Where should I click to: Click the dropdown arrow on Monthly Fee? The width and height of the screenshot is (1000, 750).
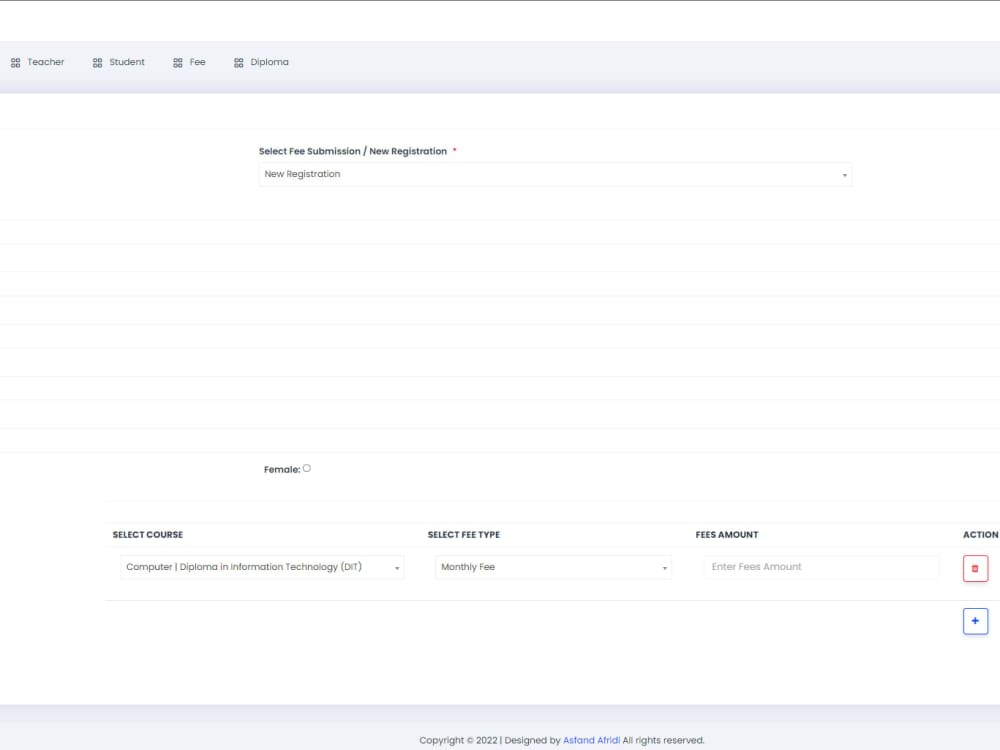point(664,567)
